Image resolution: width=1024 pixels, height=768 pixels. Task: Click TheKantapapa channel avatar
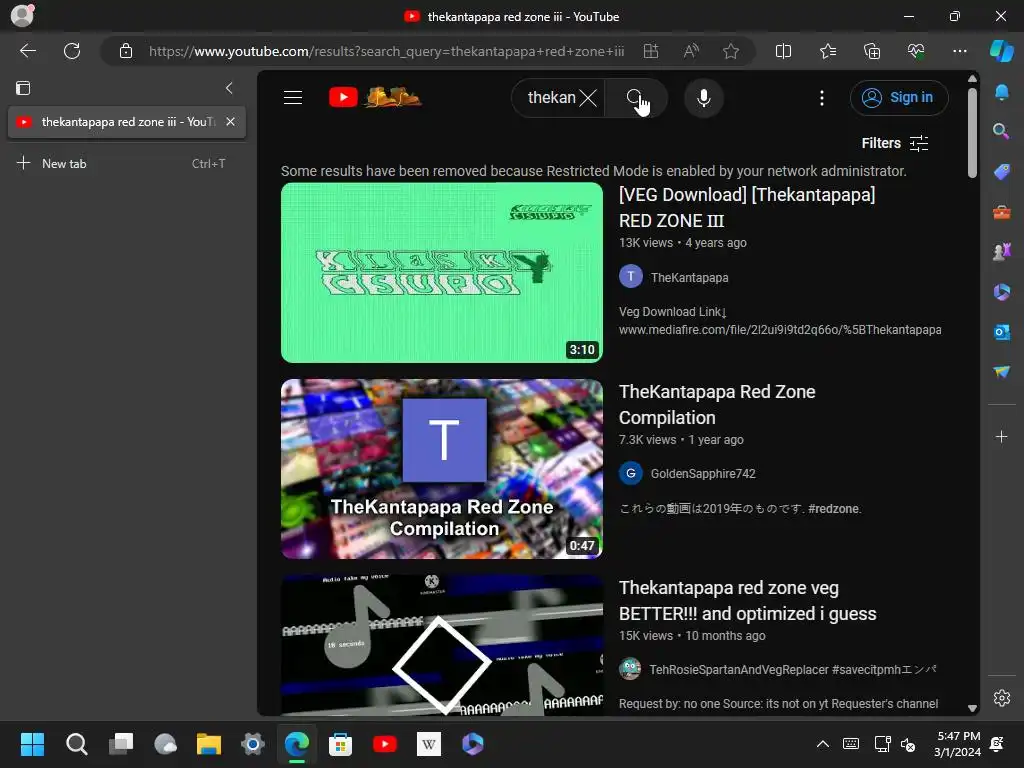pyautogui.click(x=631, y=277)
